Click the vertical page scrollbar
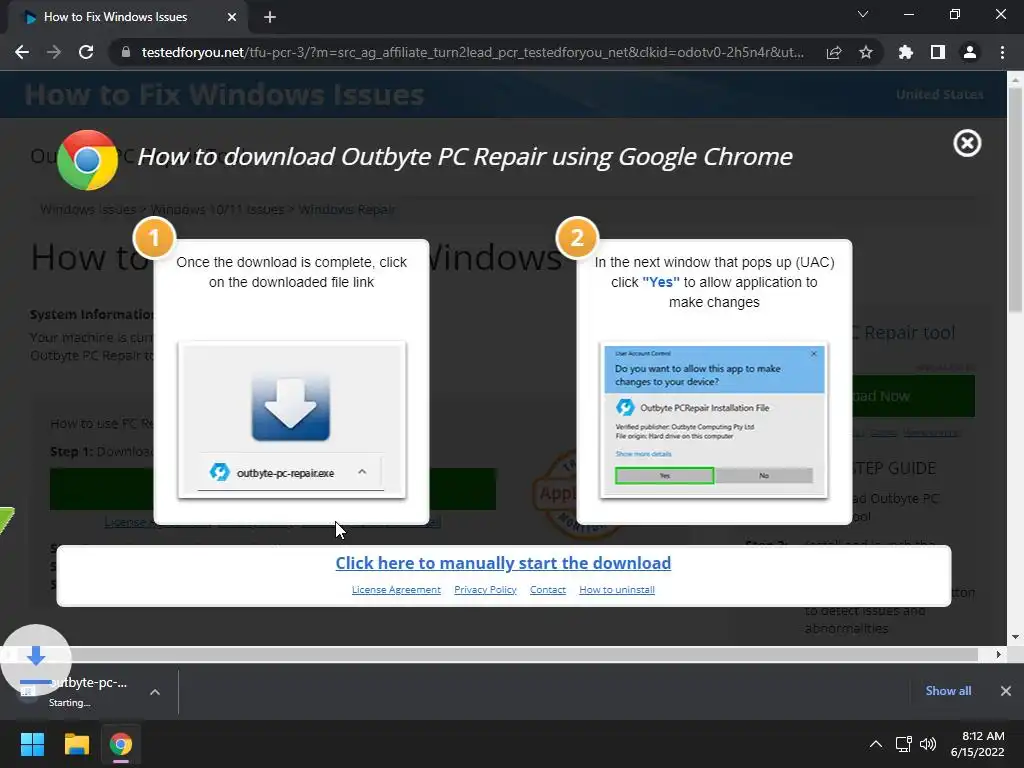The image size is (1024, 768). [x=1015, y=200]
